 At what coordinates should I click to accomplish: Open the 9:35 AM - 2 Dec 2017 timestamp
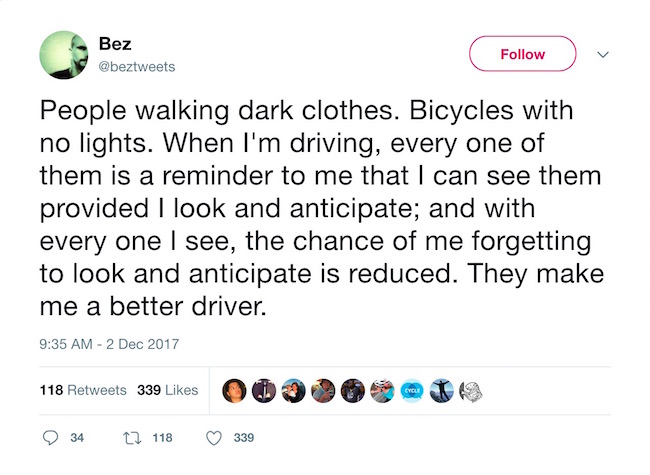tap(109, 344)
